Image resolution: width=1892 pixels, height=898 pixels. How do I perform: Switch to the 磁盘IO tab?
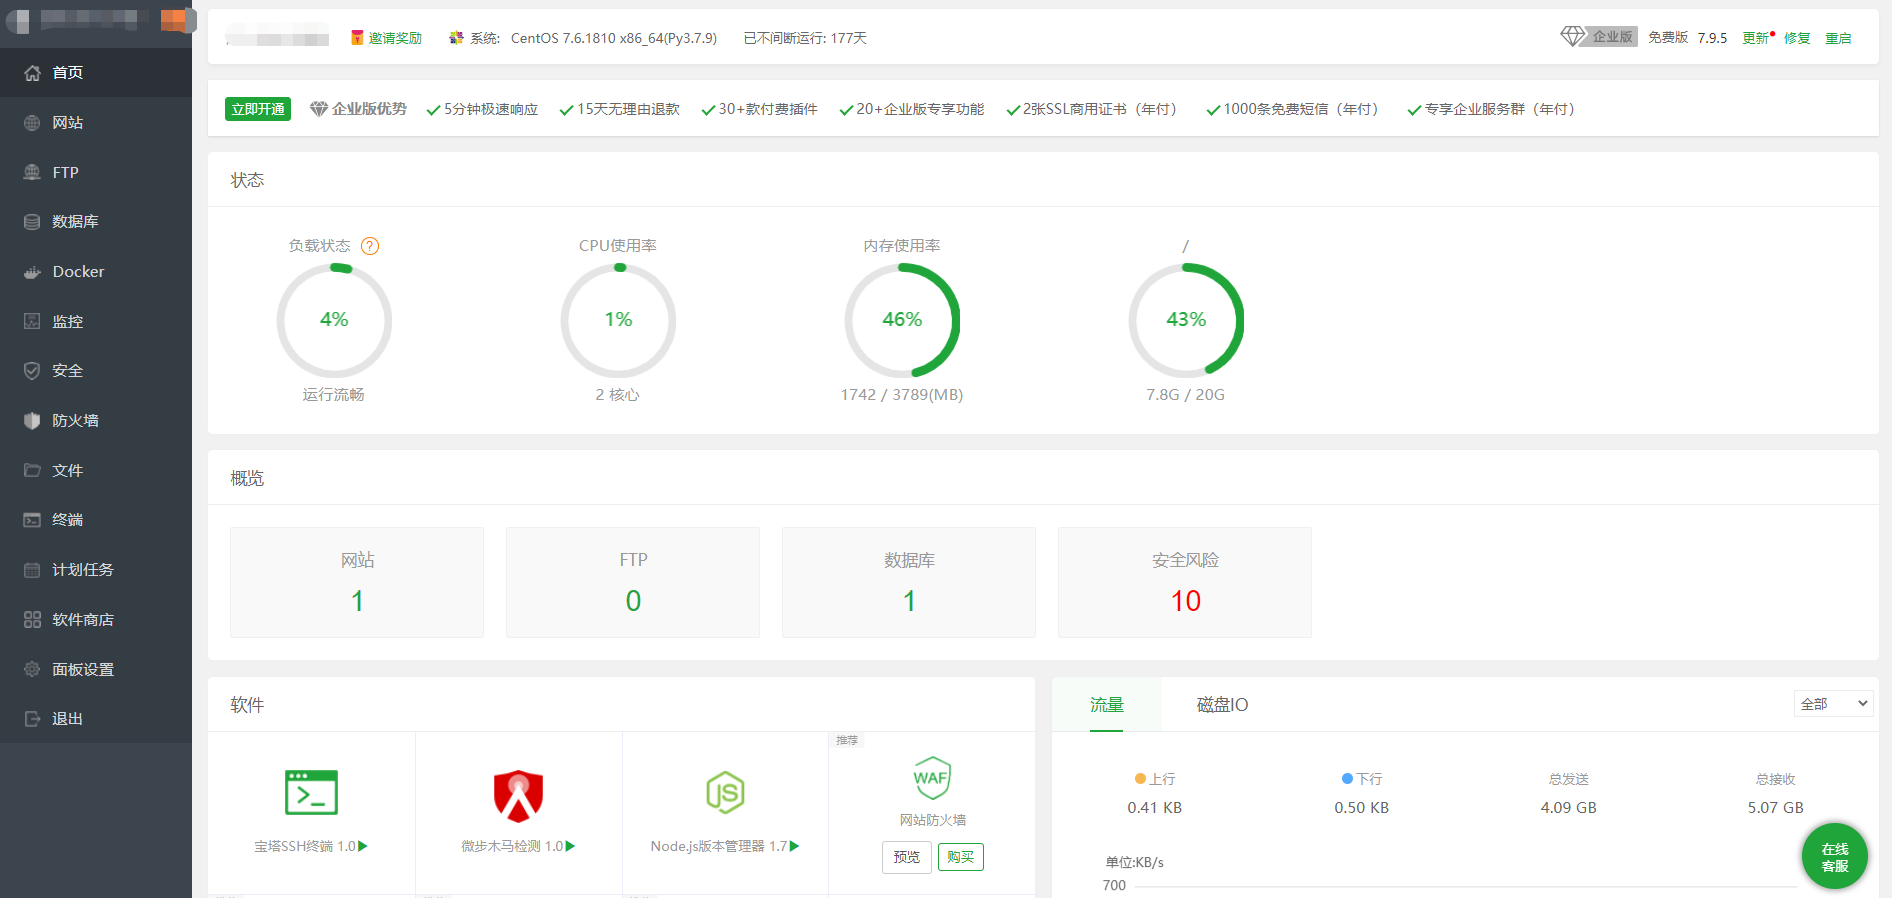(x=1222, y=705)
